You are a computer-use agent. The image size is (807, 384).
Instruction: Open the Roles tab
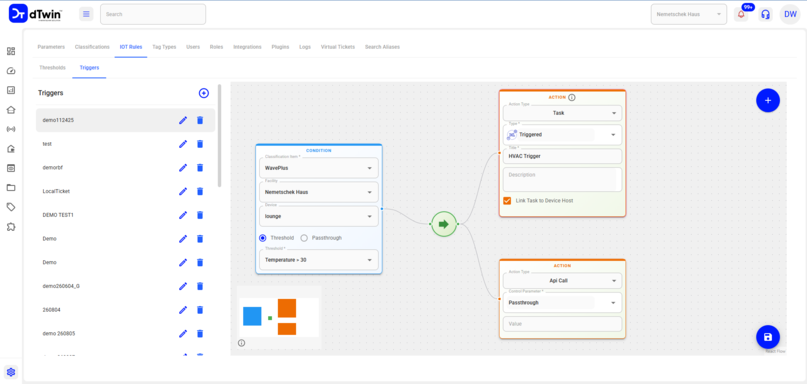click(217, 47)
